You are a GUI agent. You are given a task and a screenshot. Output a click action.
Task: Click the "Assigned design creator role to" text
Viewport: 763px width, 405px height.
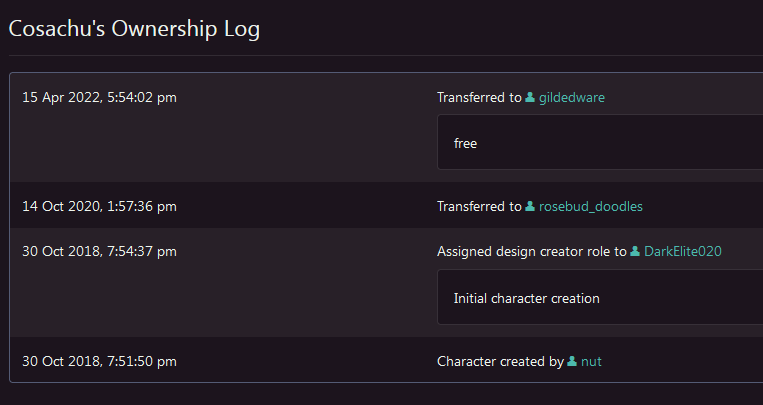pyautogui.click(x=531, y=252)
